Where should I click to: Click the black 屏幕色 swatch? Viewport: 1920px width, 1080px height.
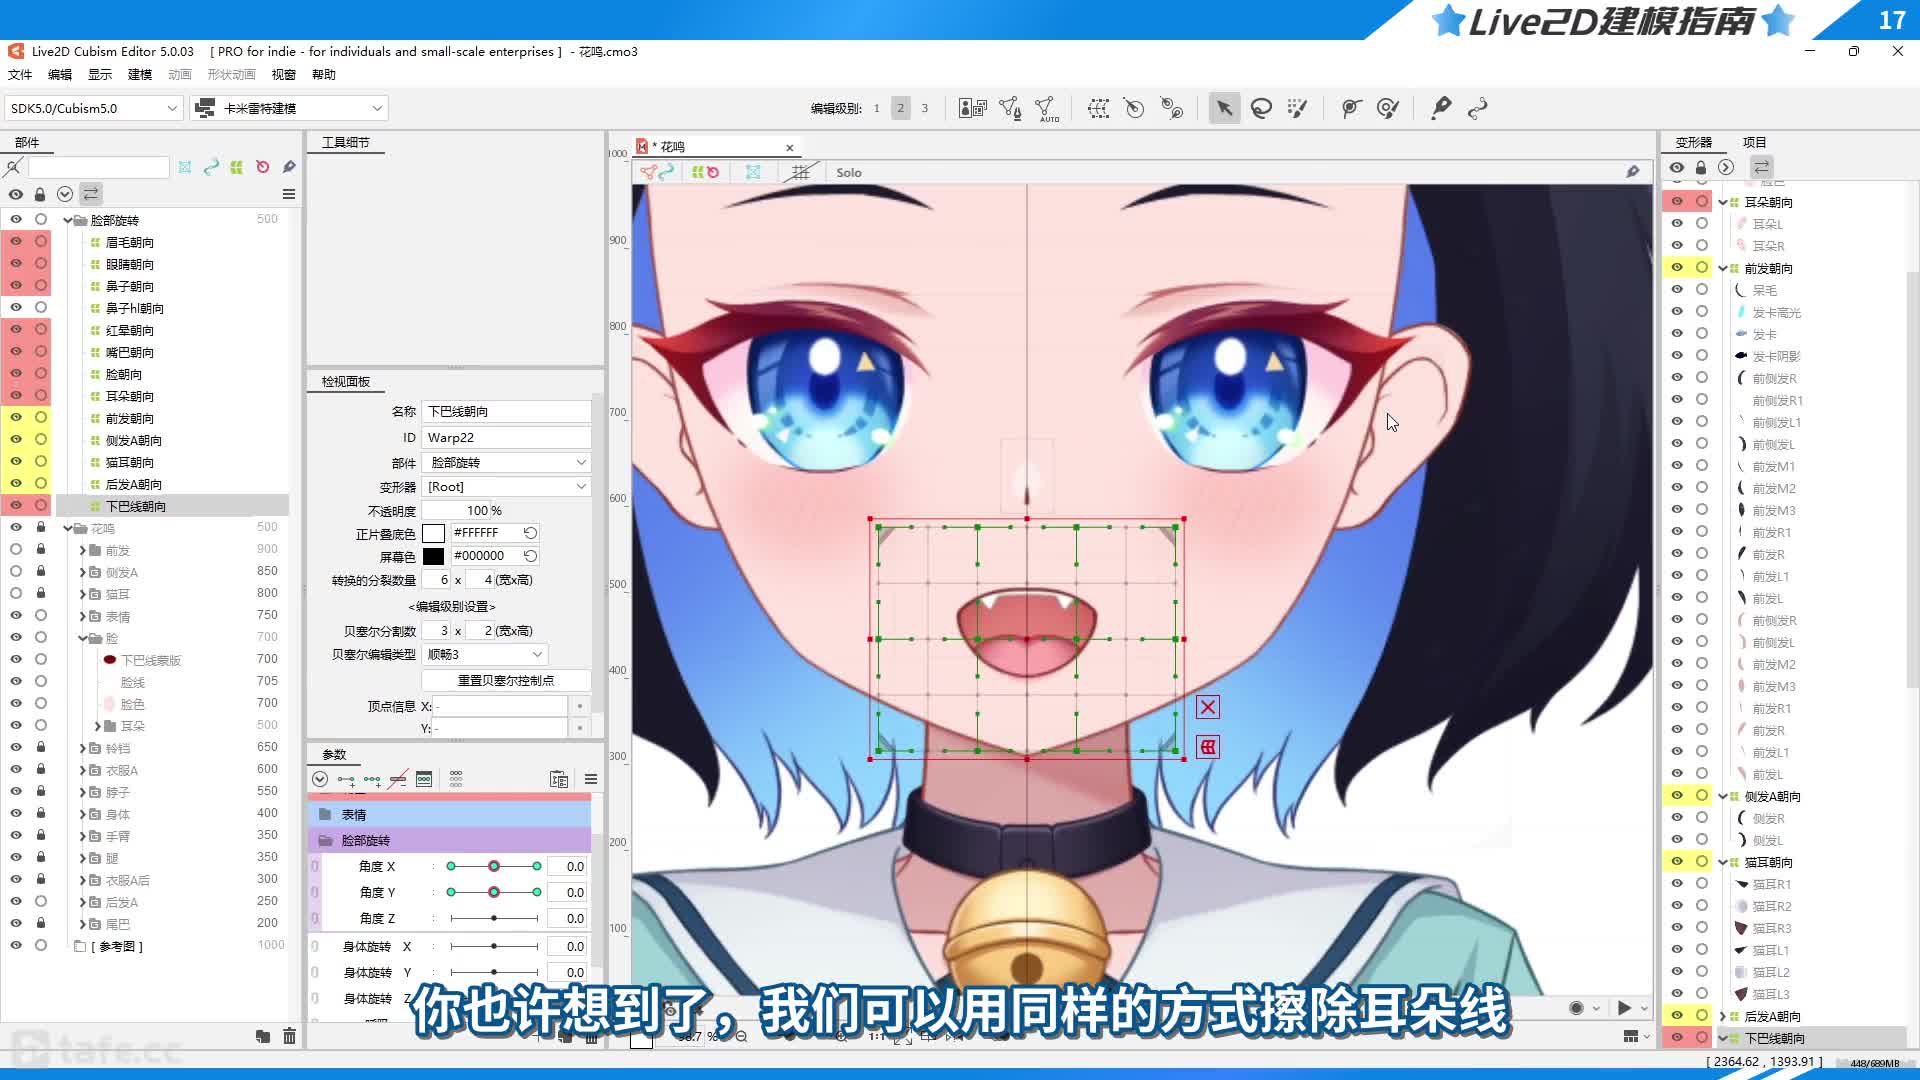[433, 556]
